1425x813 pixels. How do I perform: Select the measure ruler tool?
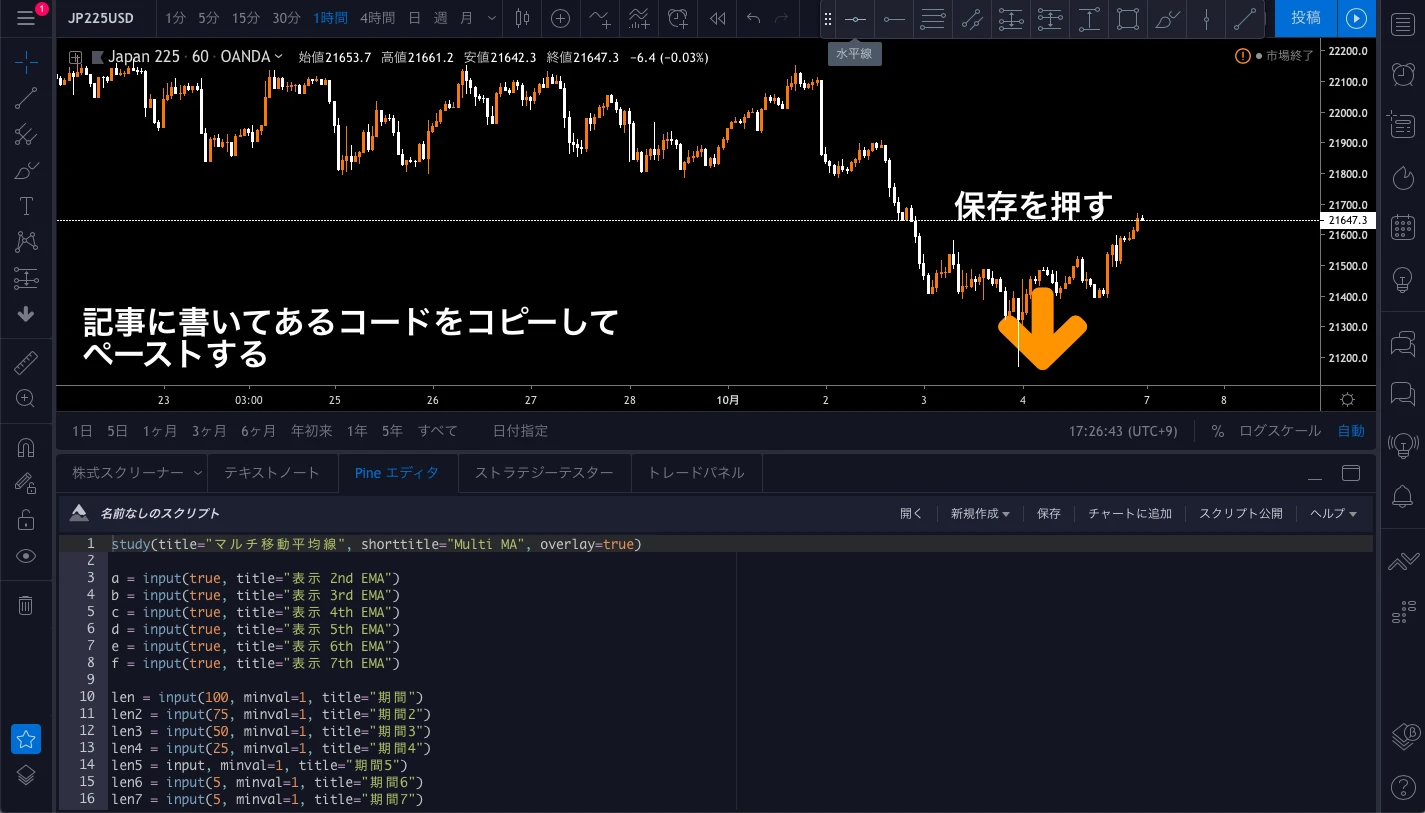[27, 362]
